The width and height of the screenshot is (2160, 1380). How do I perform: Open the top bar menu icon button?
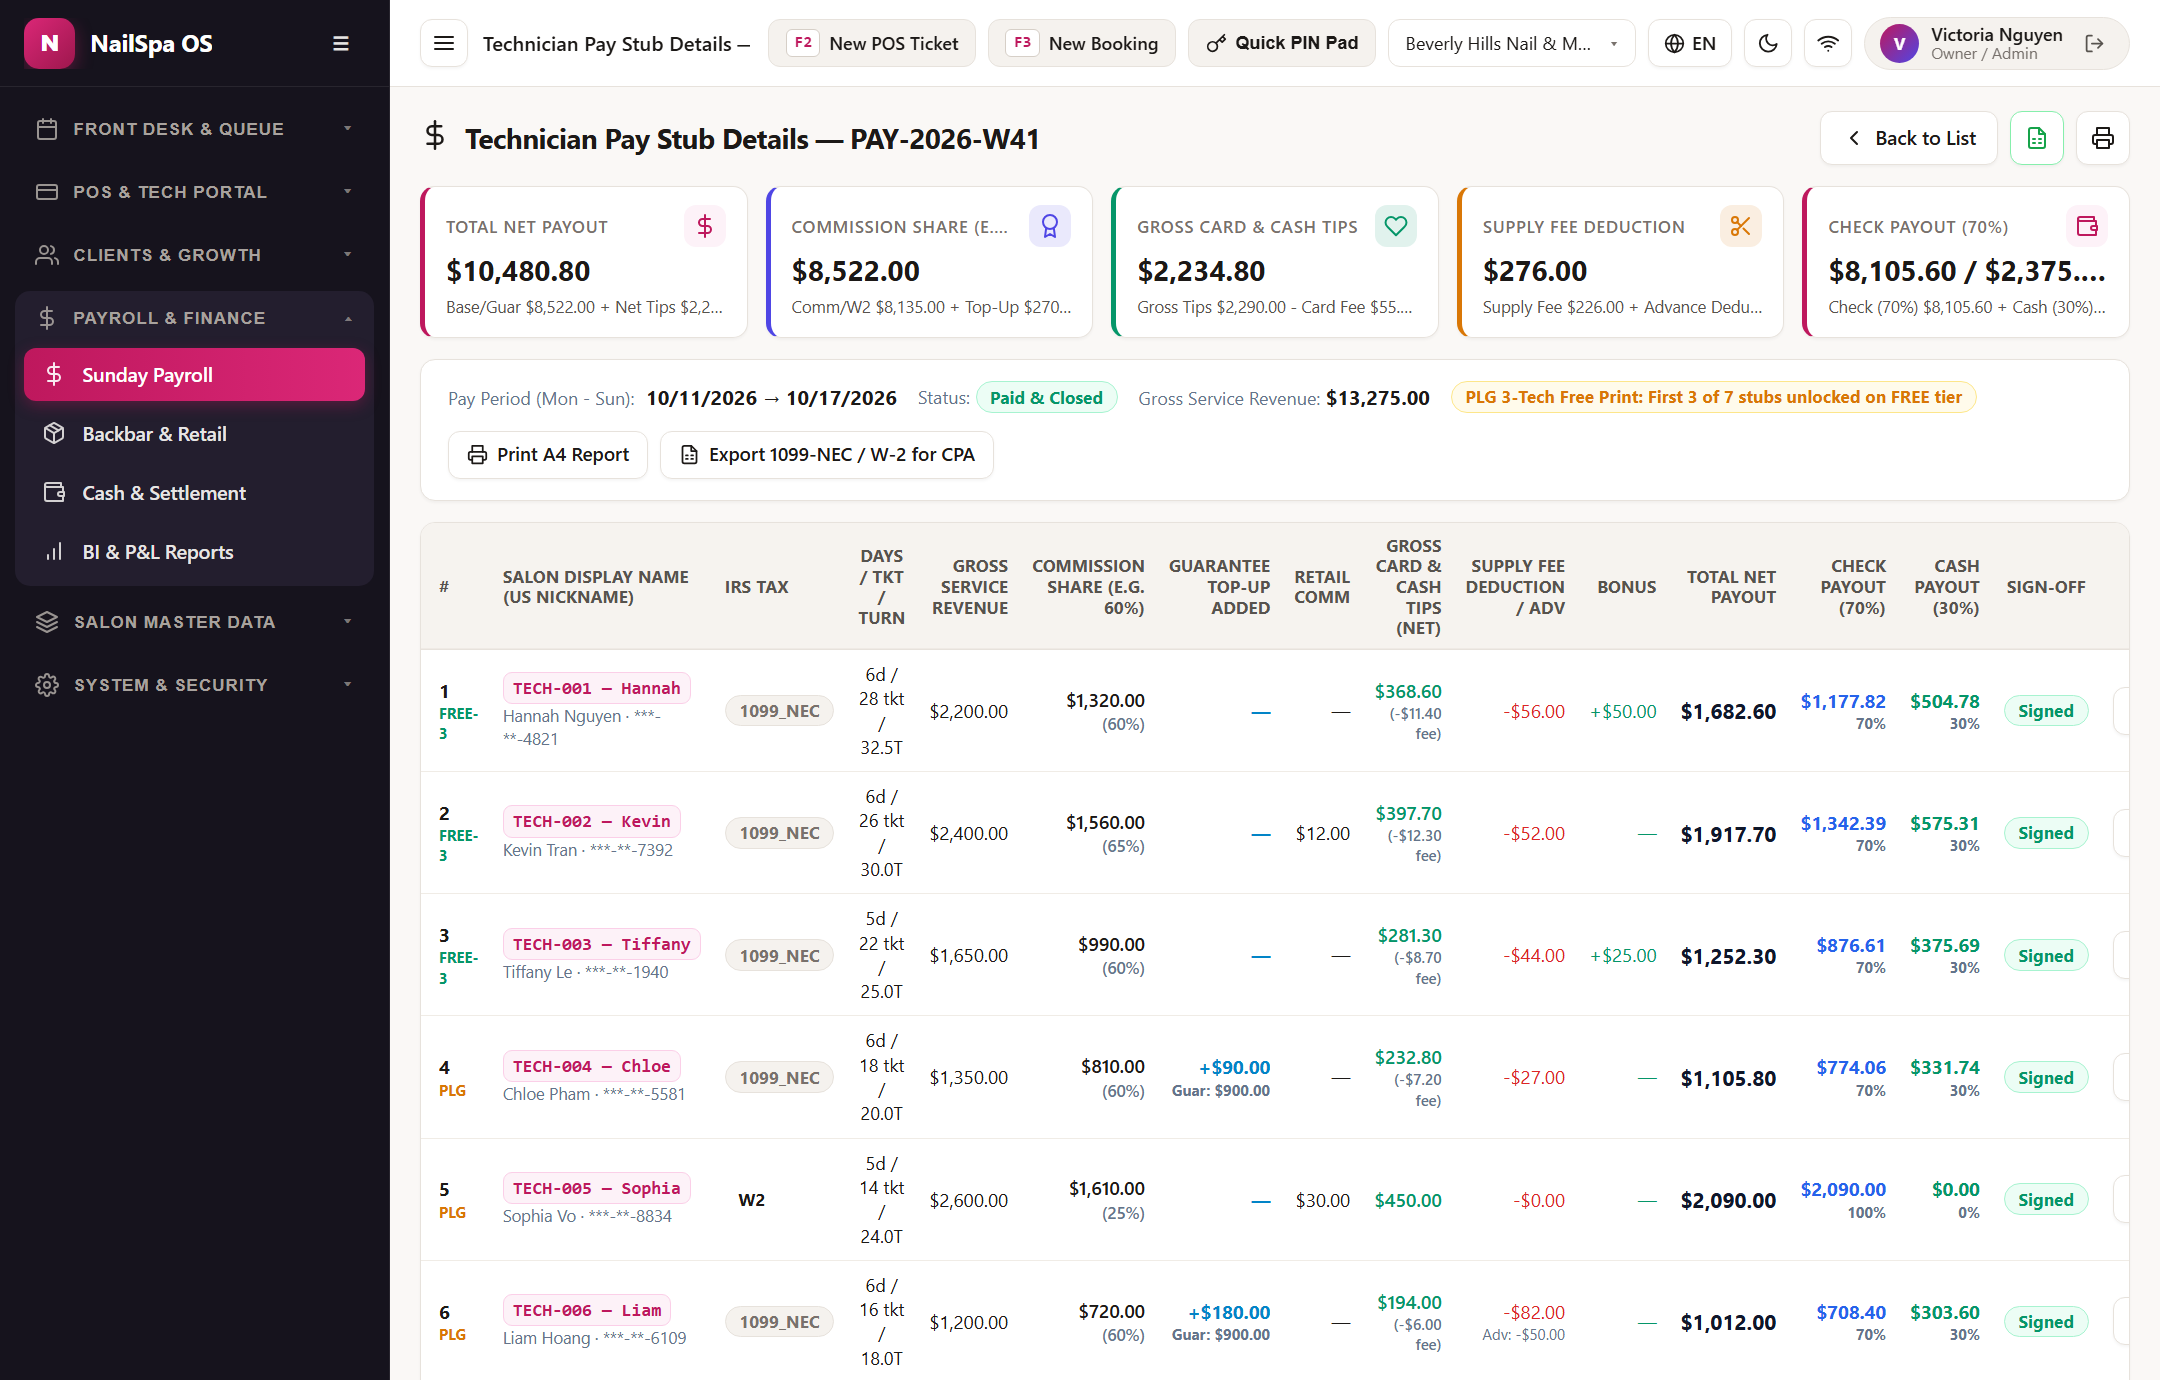[x=444, y=43]
